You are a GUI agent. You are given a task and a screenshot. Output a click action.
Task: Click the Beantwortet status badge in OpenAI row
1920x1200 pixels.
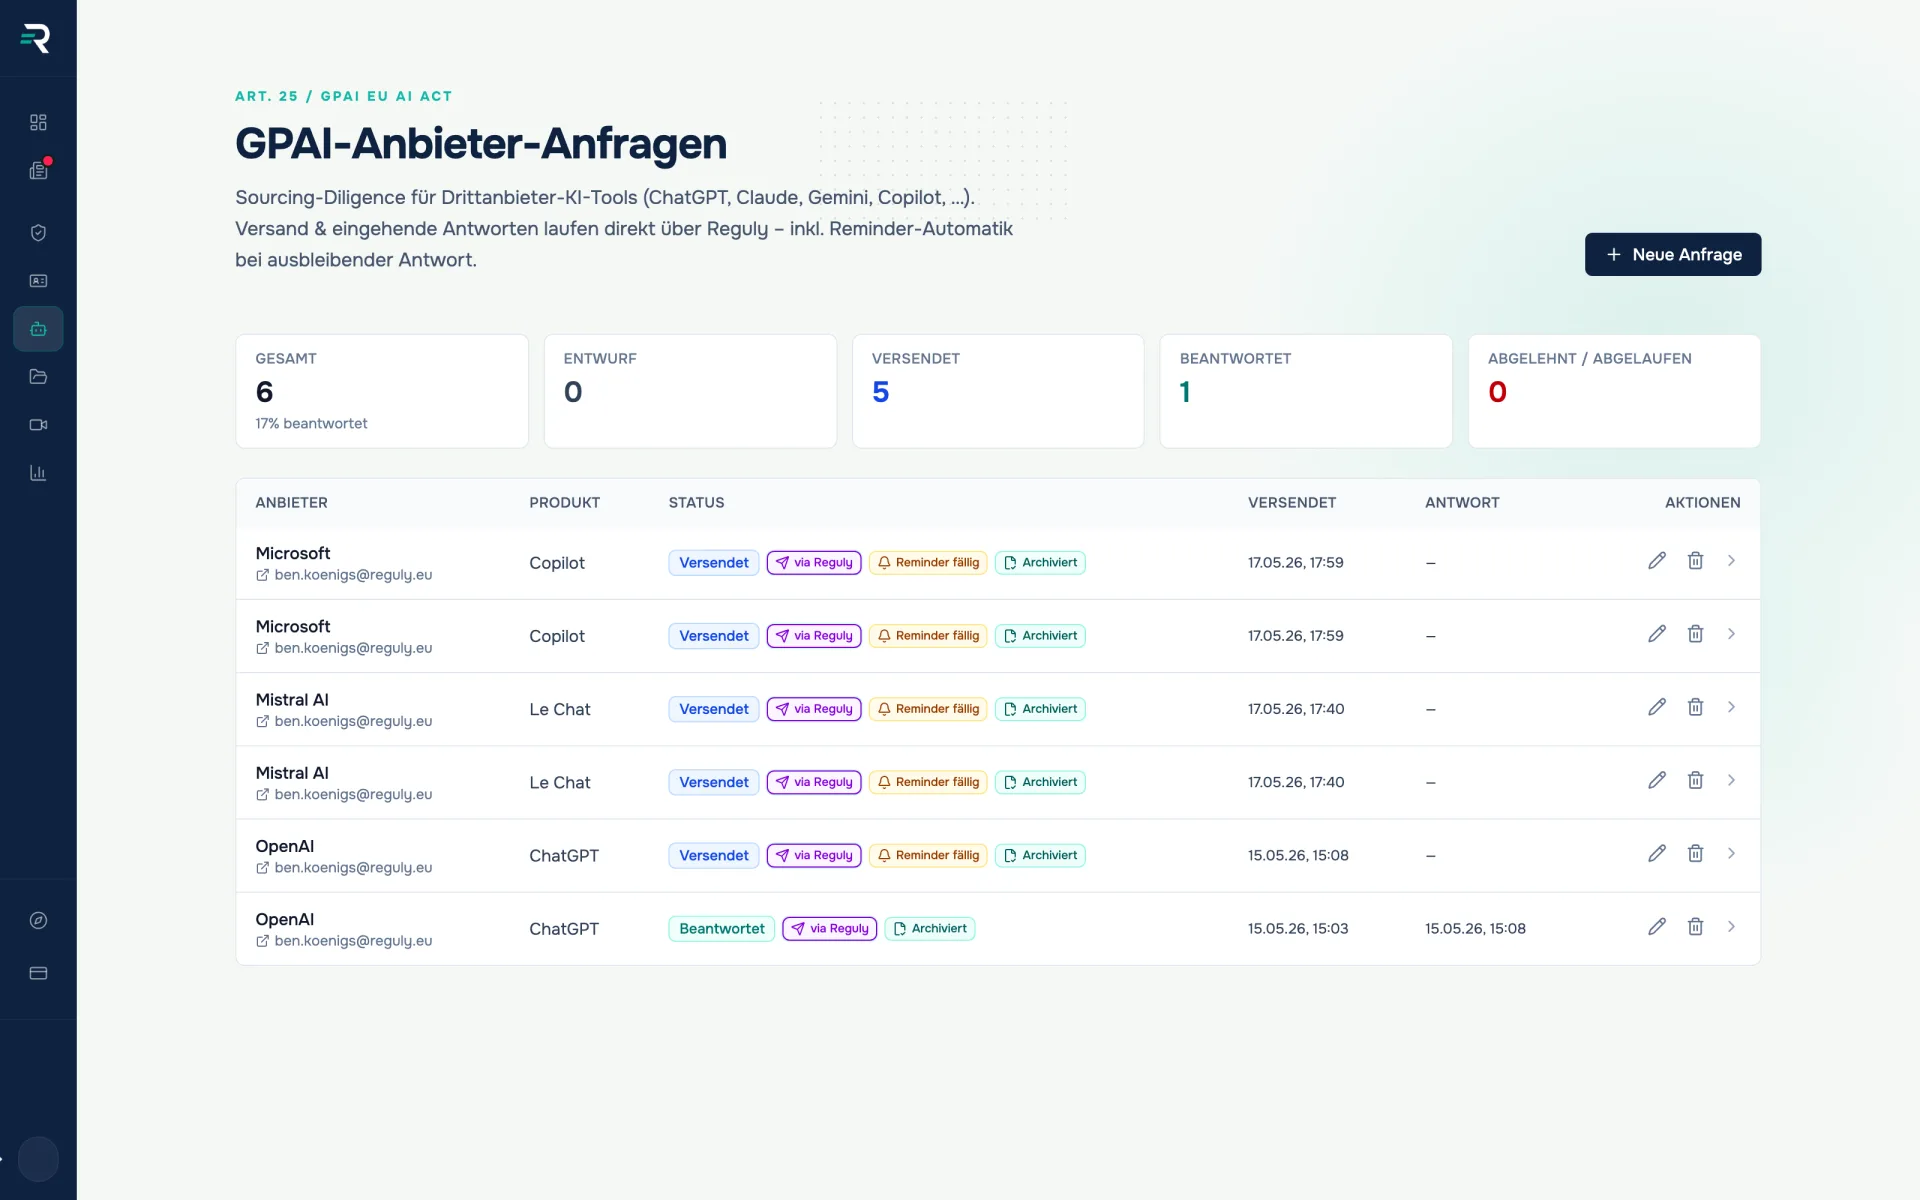[x=721, y=929]
